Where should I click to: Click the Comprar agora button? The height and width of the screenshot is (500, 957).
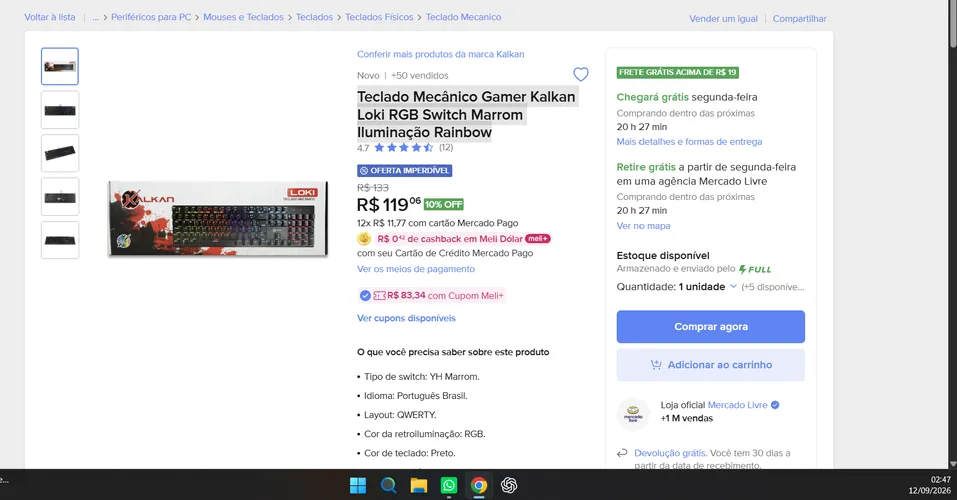tap(710, 327)
